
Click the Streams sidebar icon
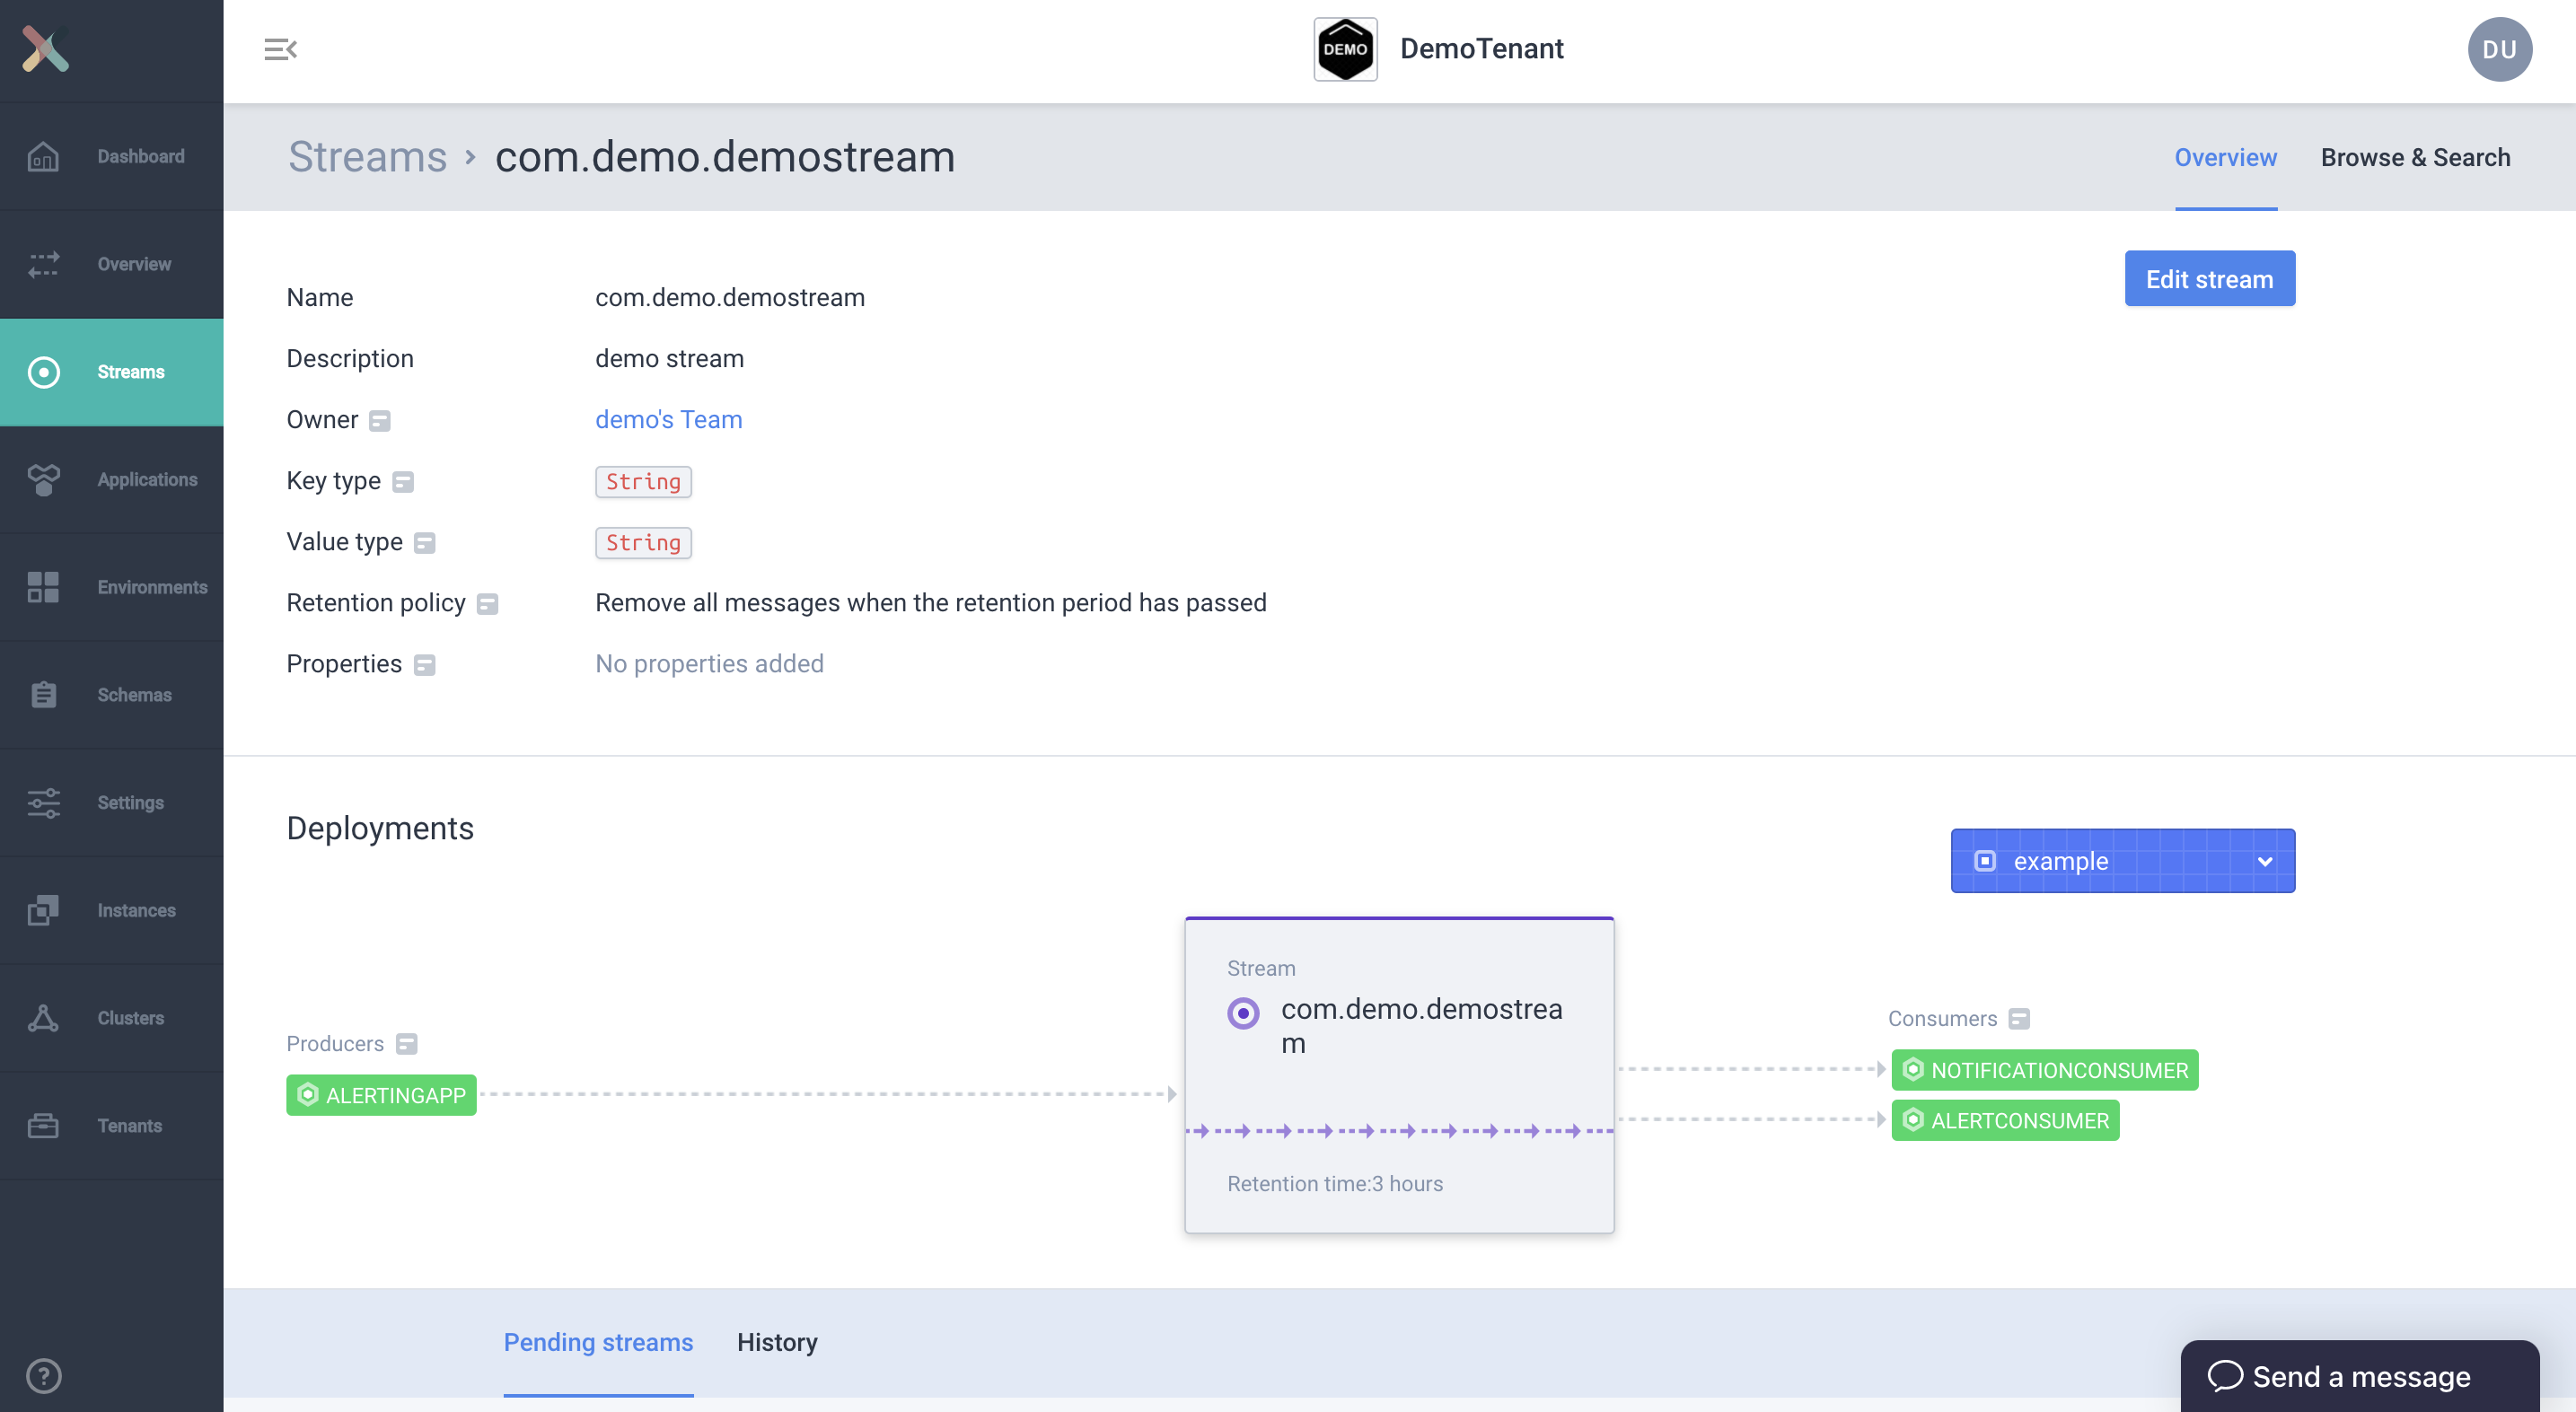pyautogui.click(x=45, y=371)
